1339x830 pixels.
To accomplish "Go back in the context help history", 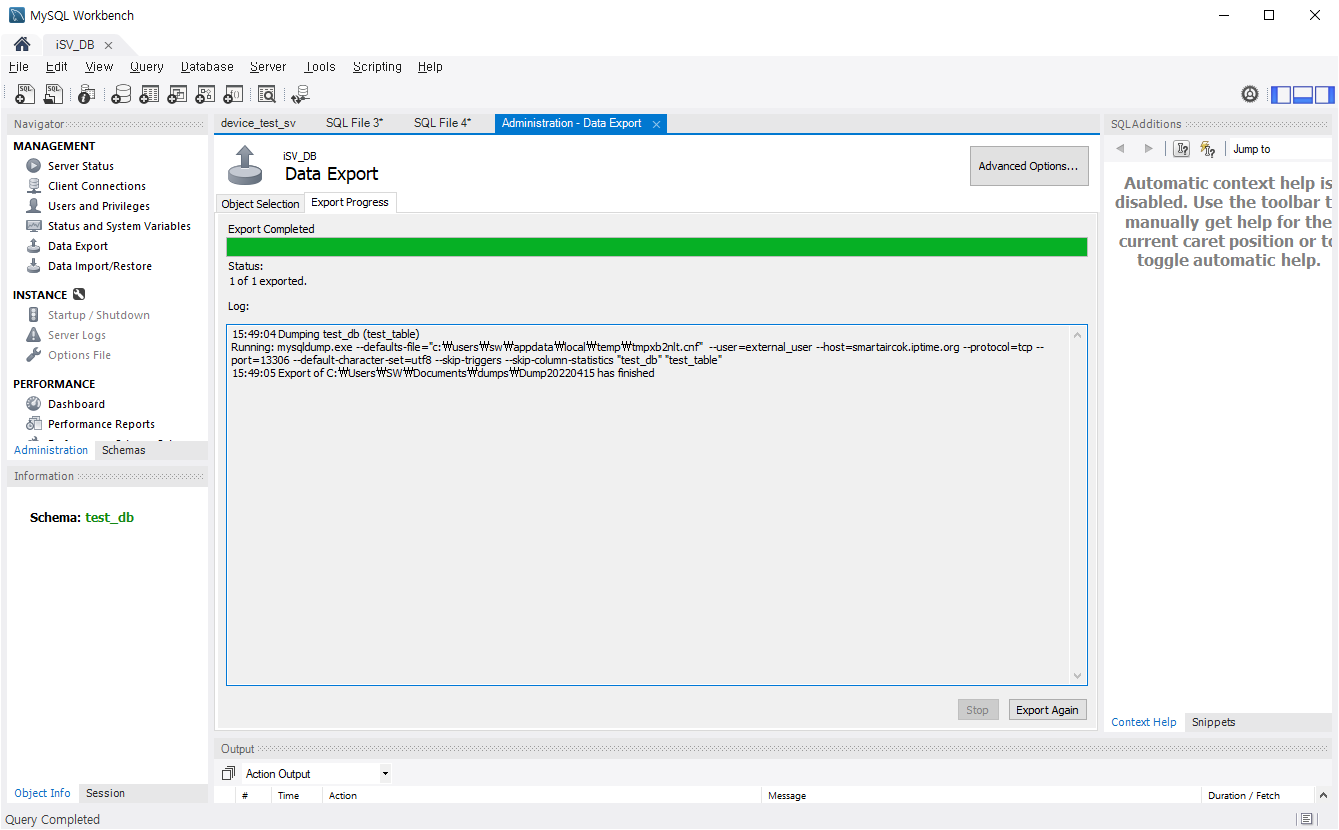I will (x=1121, y=149).
